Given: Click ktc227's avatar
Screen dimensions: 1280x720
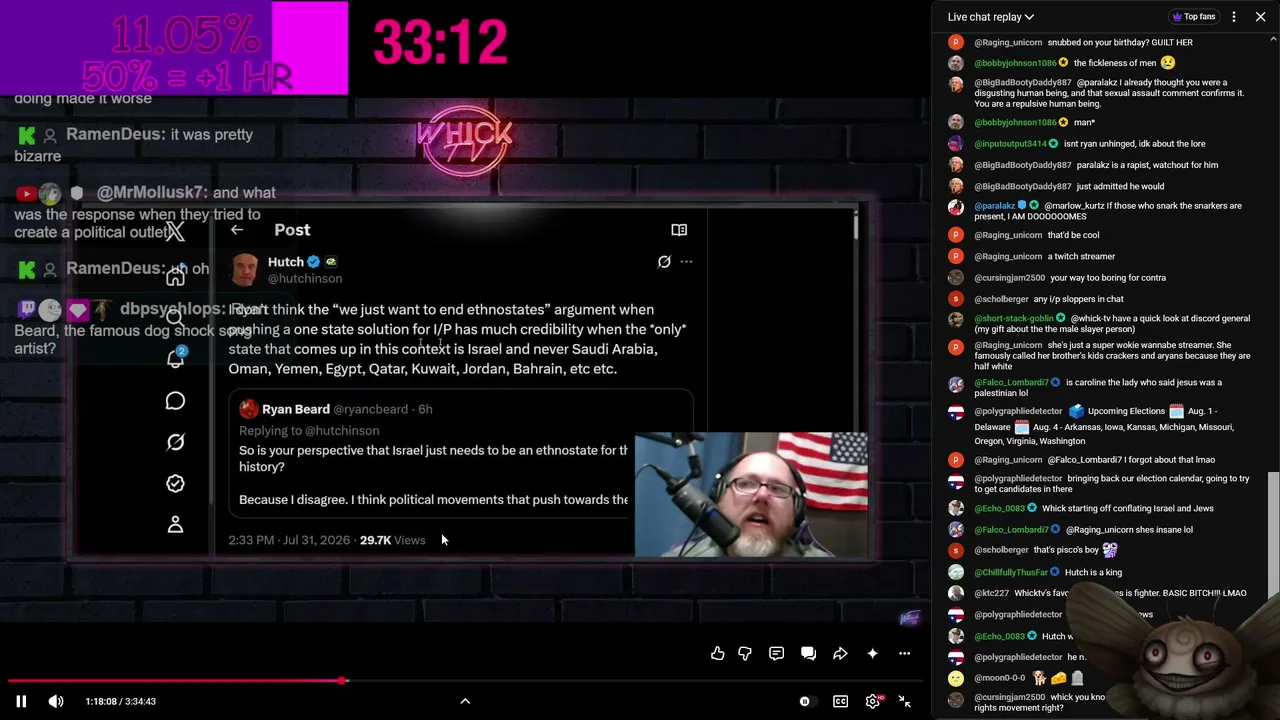Looking at the screenshot, I should (956, 594).
